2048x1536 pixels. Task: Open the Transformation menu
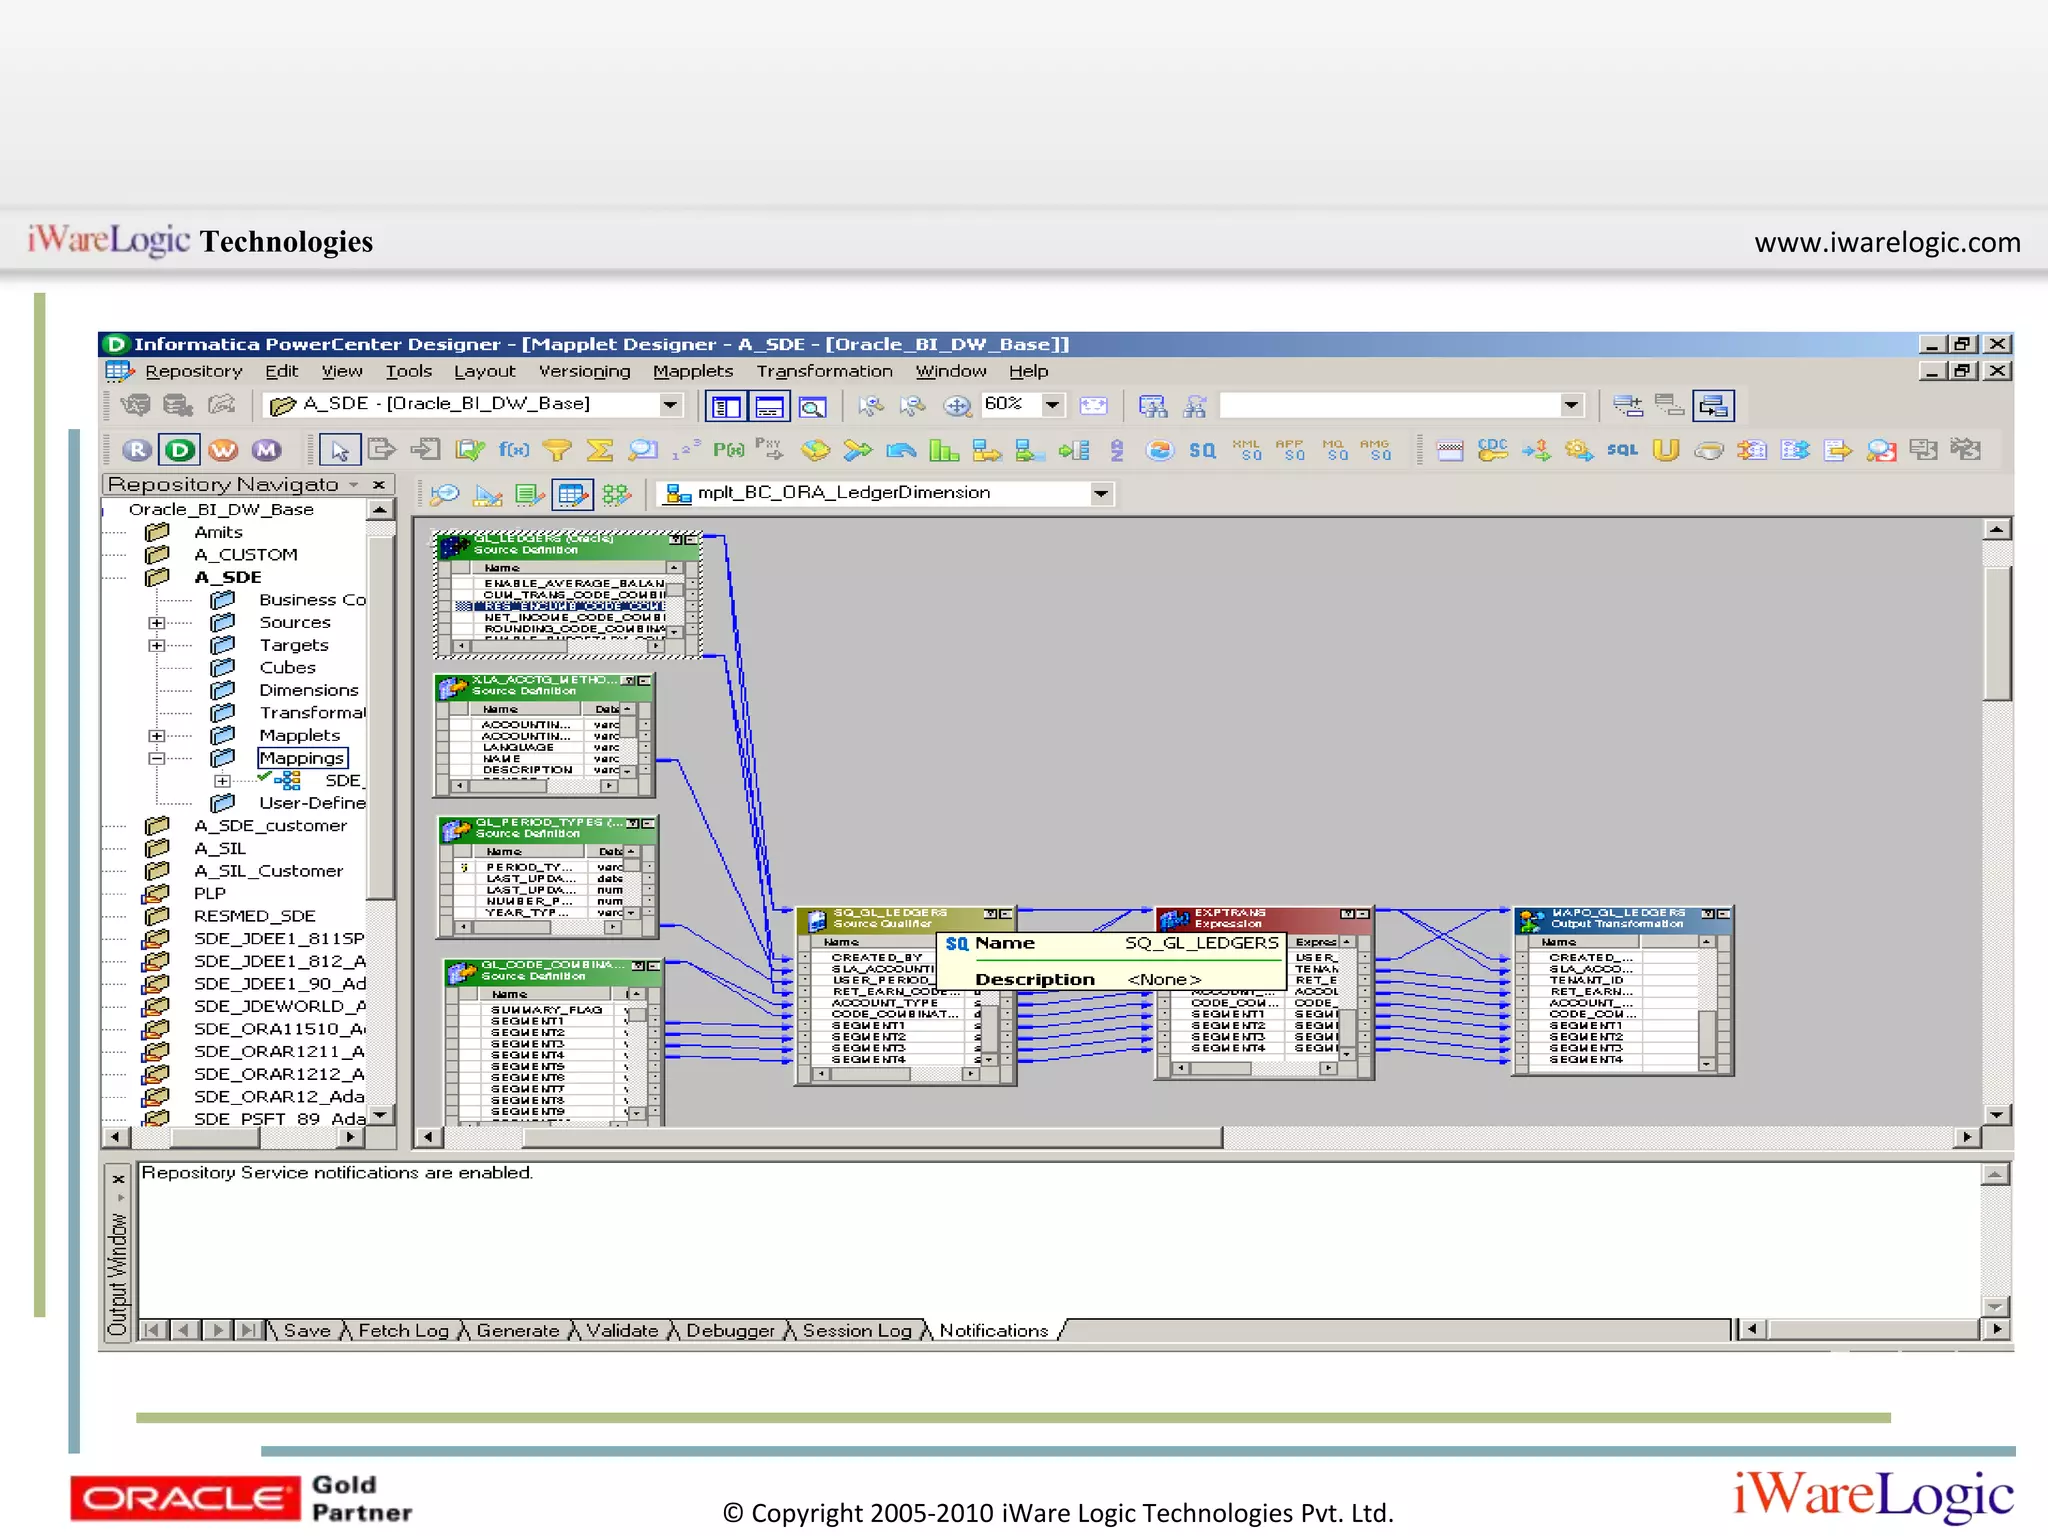[x=824, y=371]
